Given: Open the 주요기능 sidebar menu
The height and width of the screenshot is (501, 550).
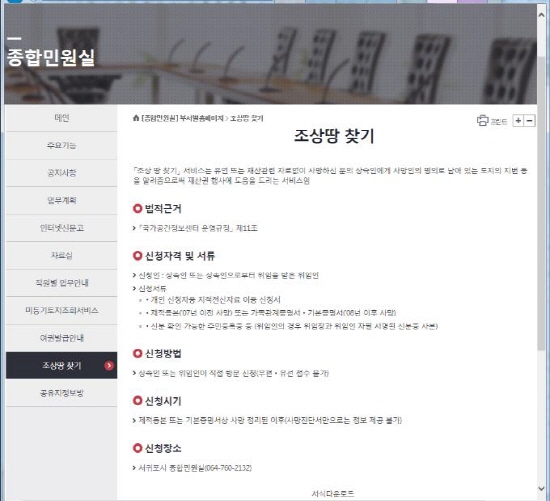Looking at the screenshot, I should coord(61,146).
